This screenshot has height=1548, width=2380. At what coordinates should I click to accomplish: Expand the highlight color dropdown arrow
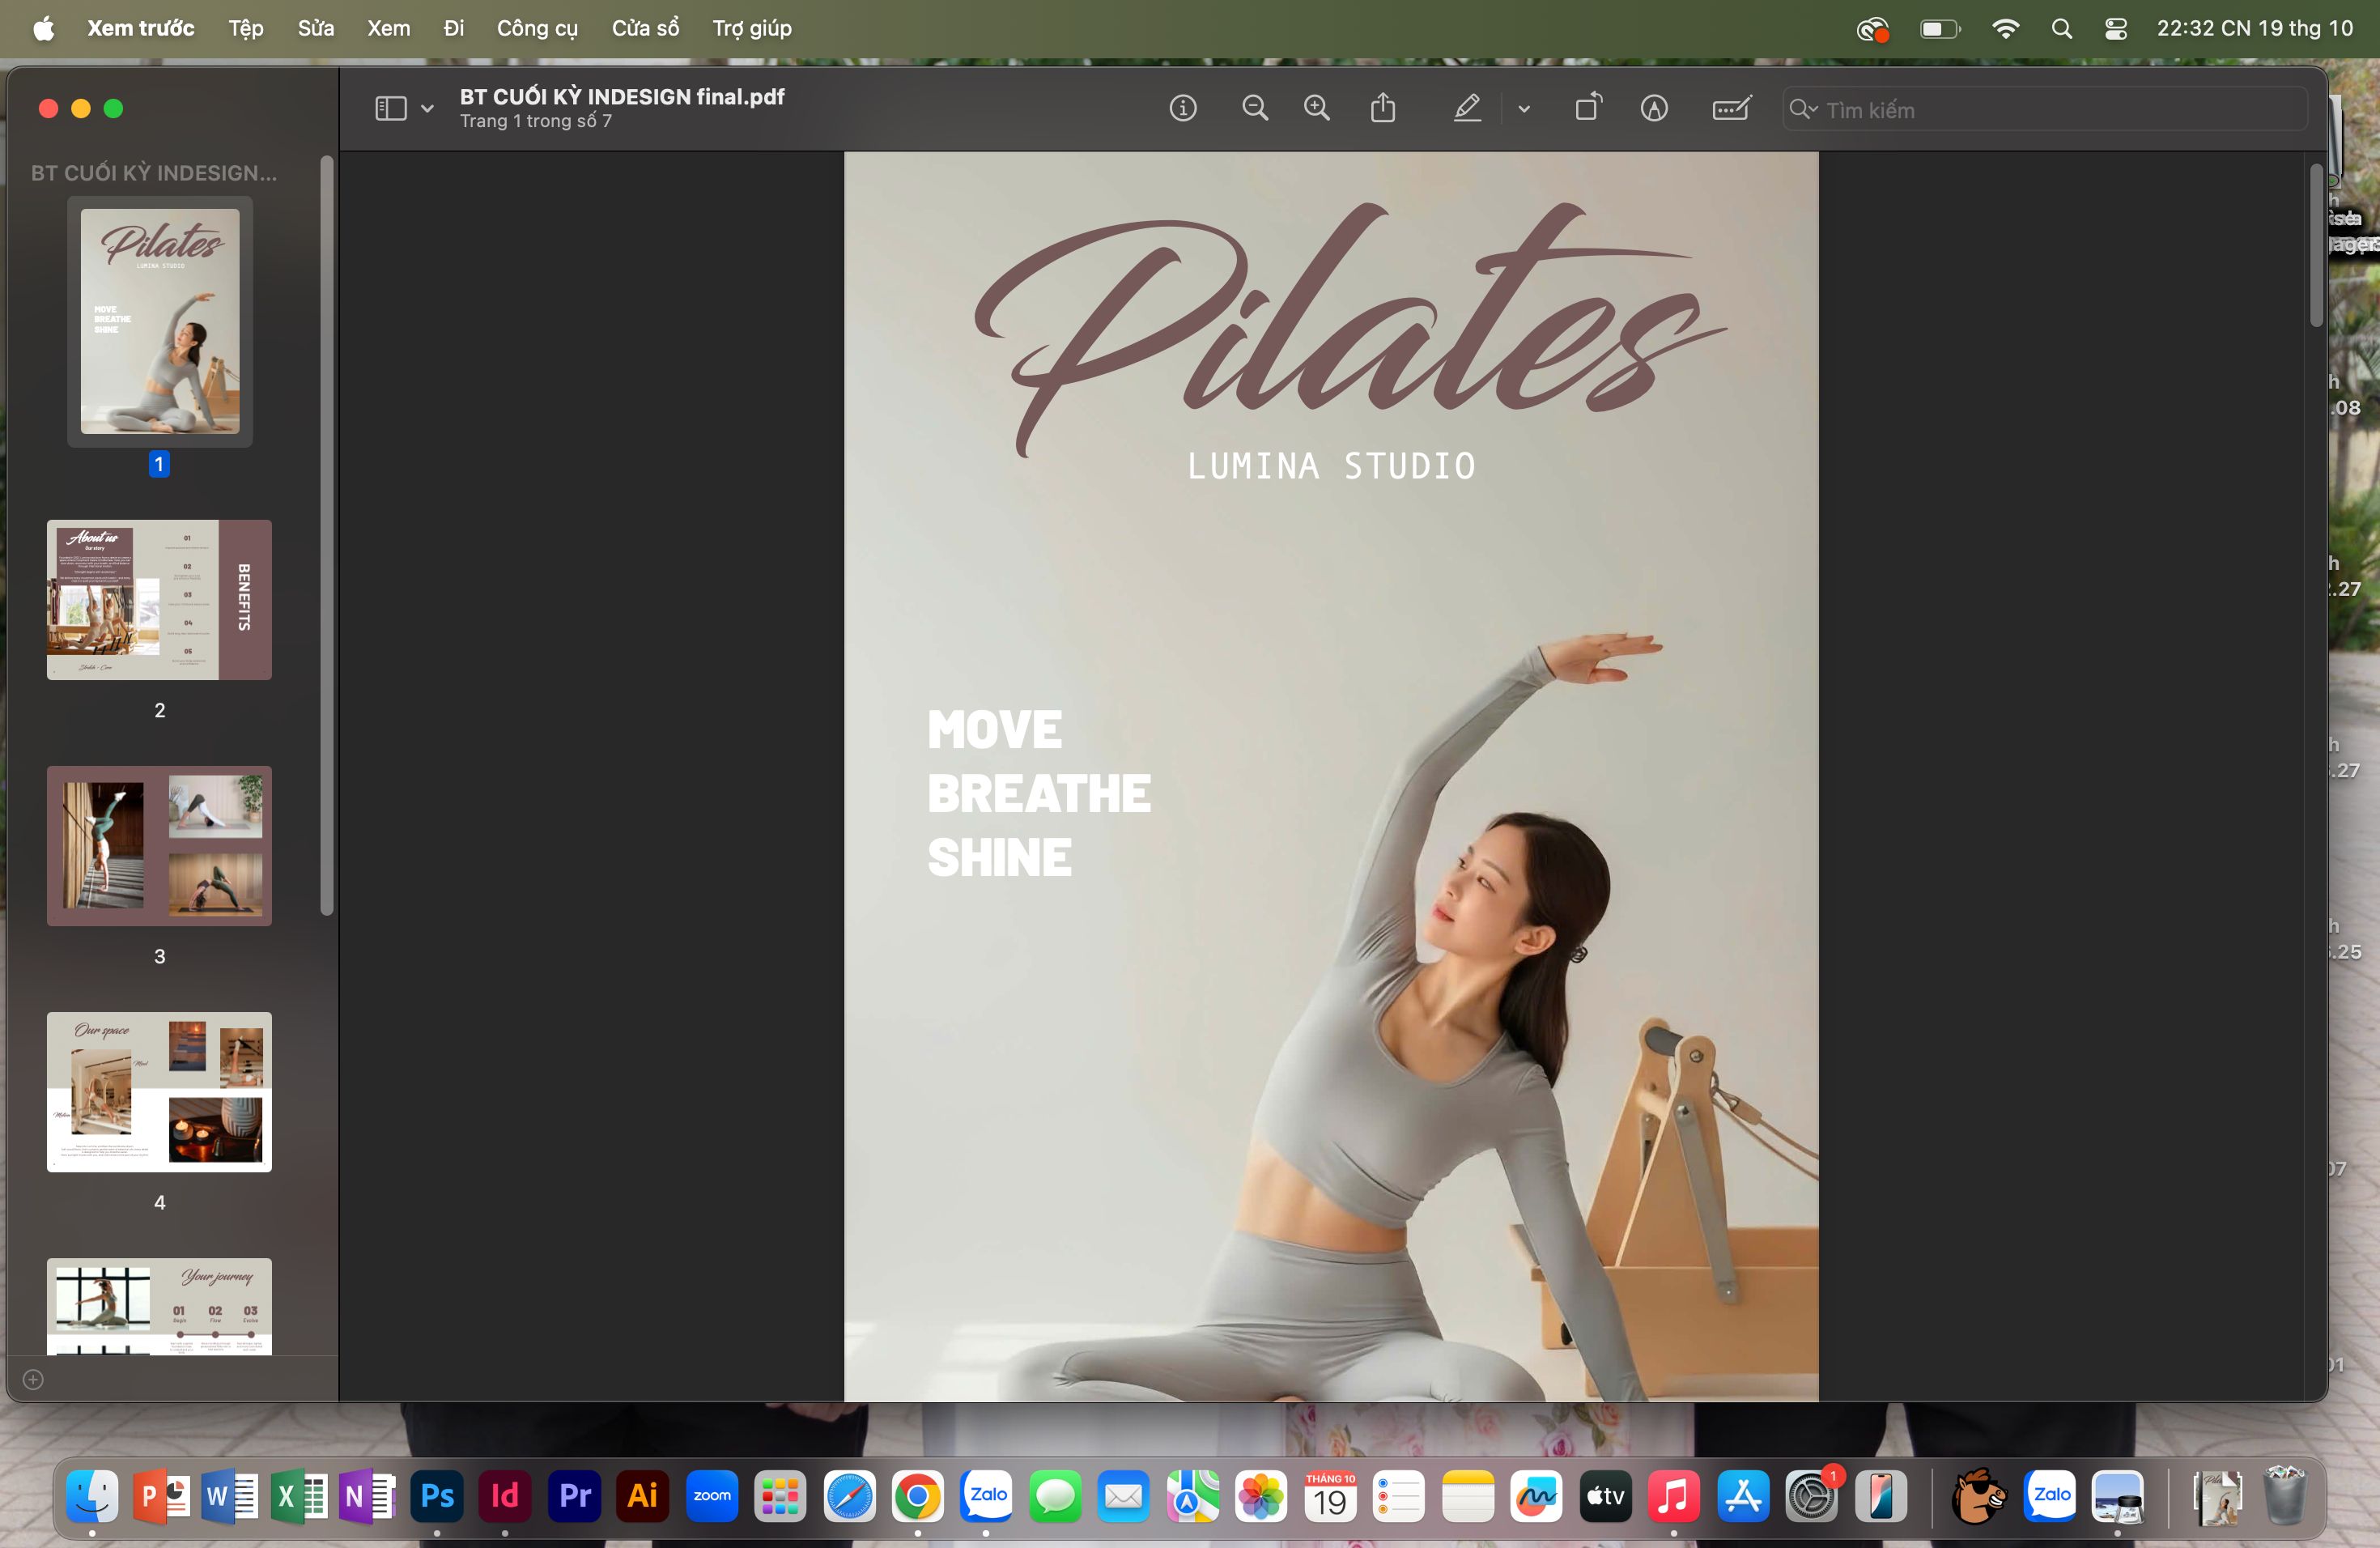(x=1524, y=109)
